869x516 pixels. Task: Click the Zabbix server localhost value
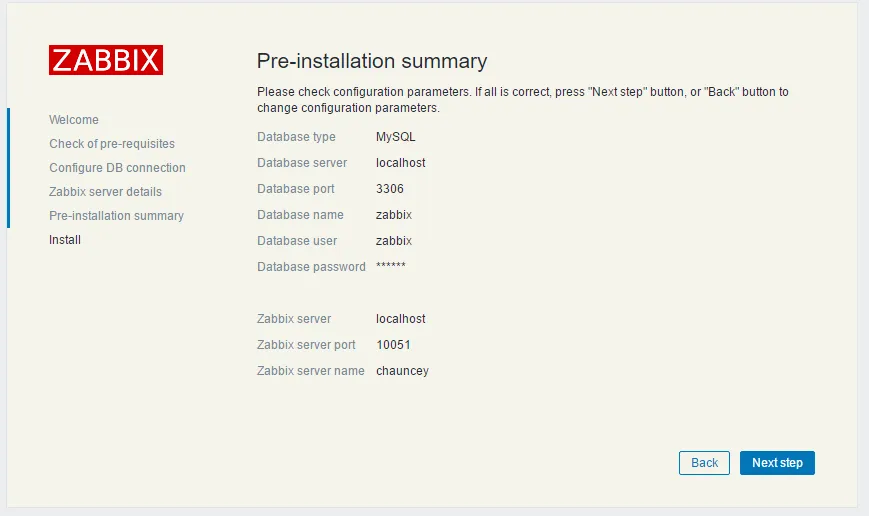click(x=400, y=319)
